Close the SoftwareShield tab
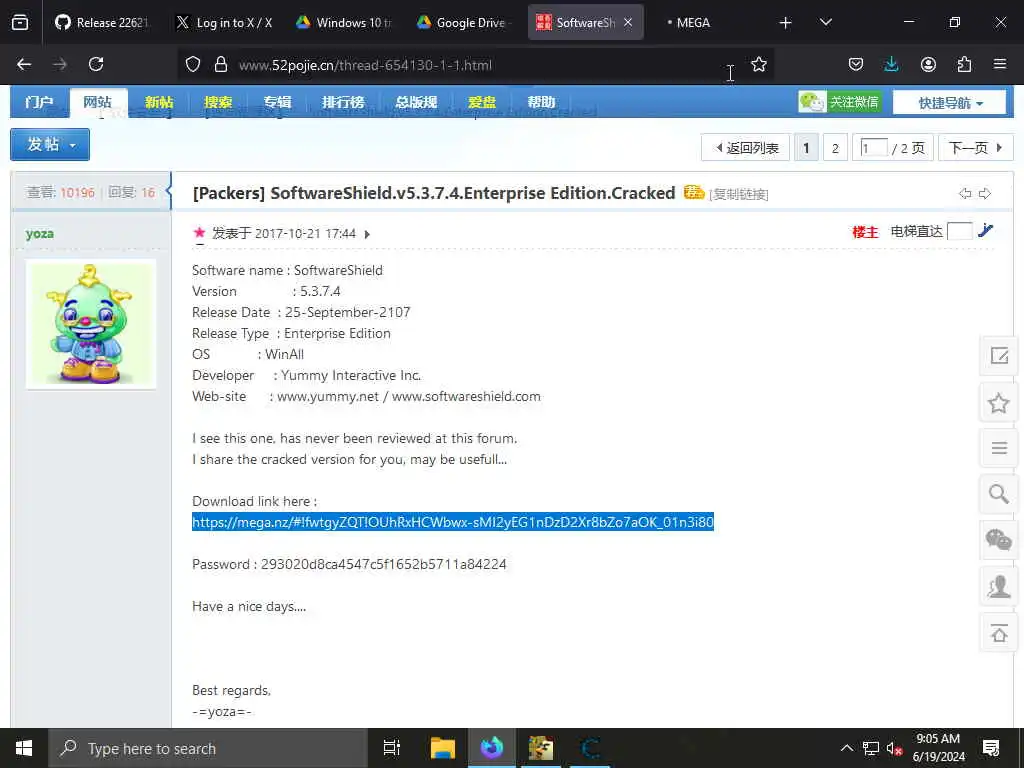1024x768 pixels. coord(628,23)
